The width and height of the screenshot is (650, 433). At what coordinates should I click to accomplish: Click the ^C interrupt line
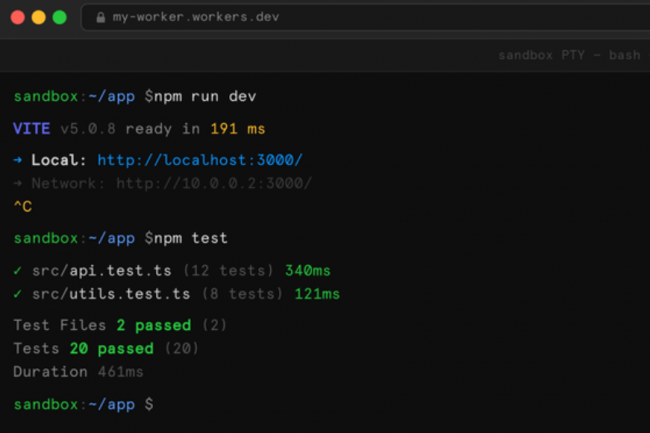coord(22,207)
